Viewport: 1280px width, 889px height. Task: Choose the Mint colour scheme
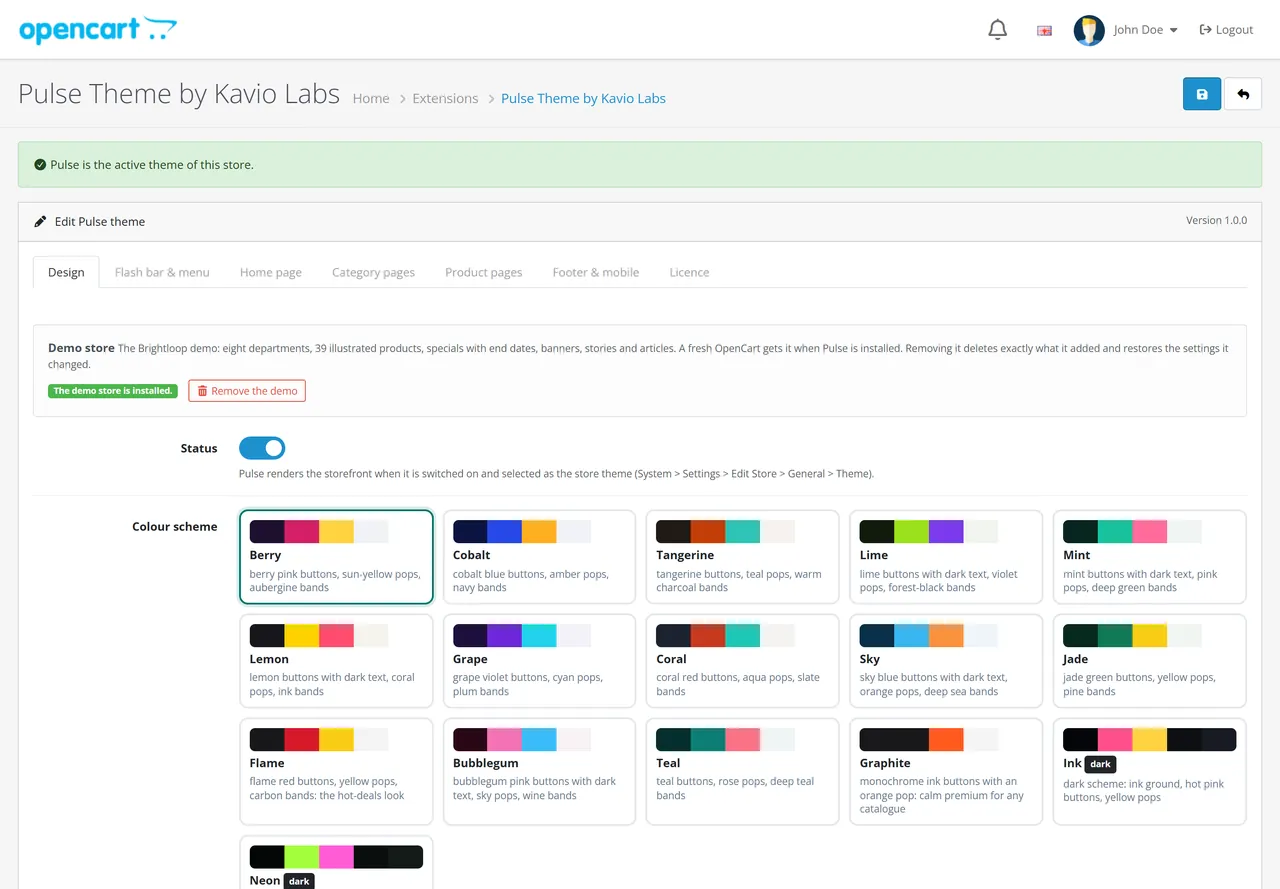(1149, 557)
